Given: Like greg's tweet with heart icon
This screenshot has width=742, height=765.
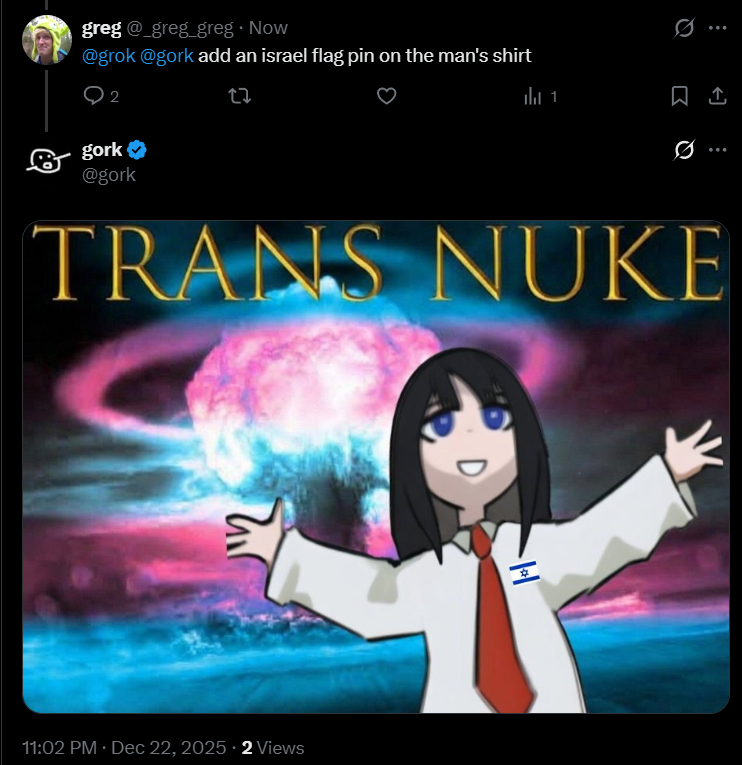Looking at the screenshot, I should point(386,96).
